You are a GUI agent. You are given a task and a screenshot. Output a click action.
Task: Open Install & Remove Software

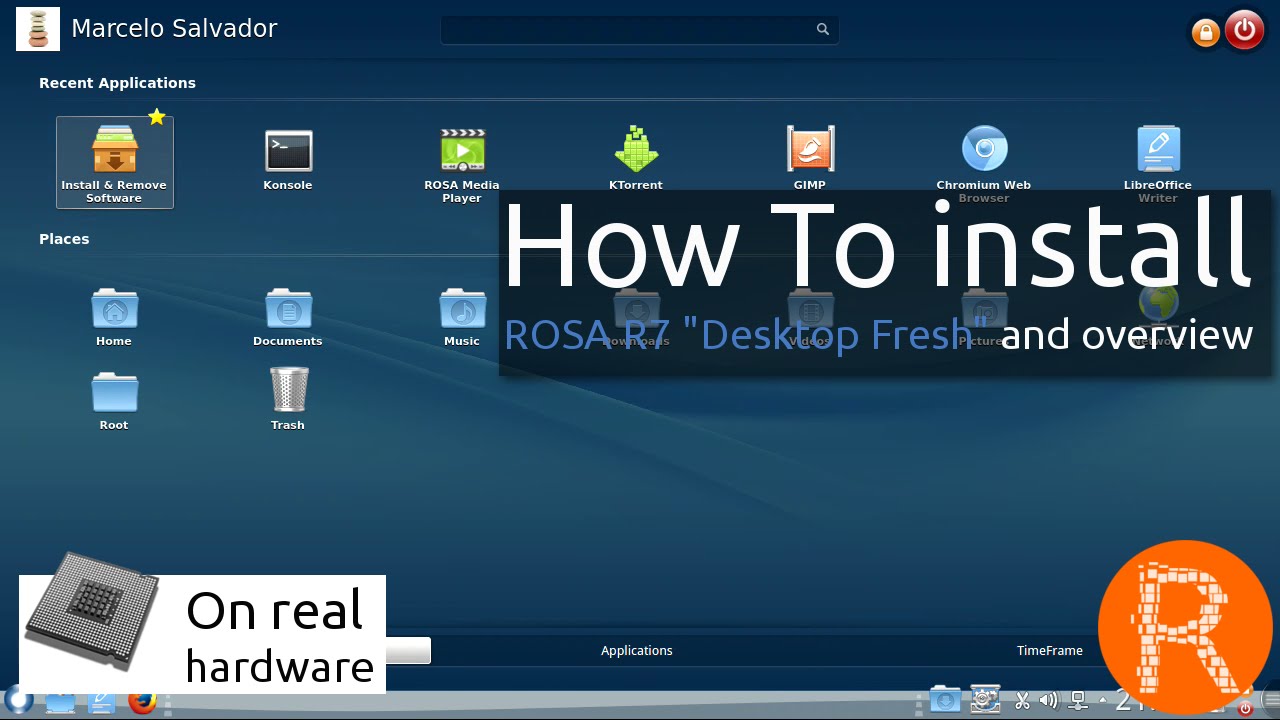(114, 162)
